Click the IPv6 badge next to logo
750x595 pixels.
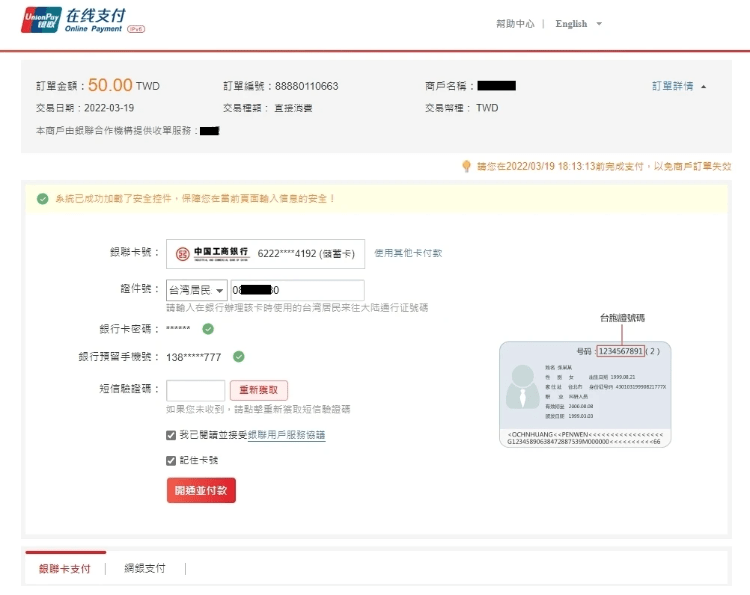(x=136, y=29)
